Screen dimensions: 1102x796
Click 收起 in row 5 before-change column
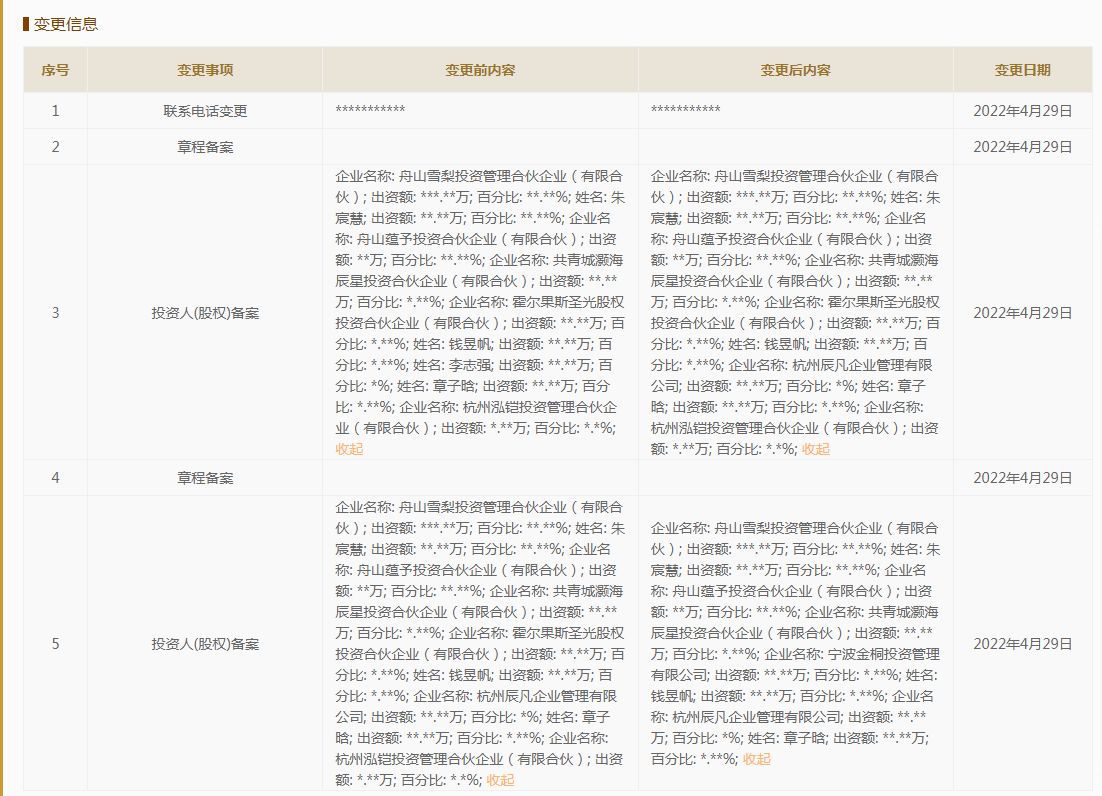500,780
